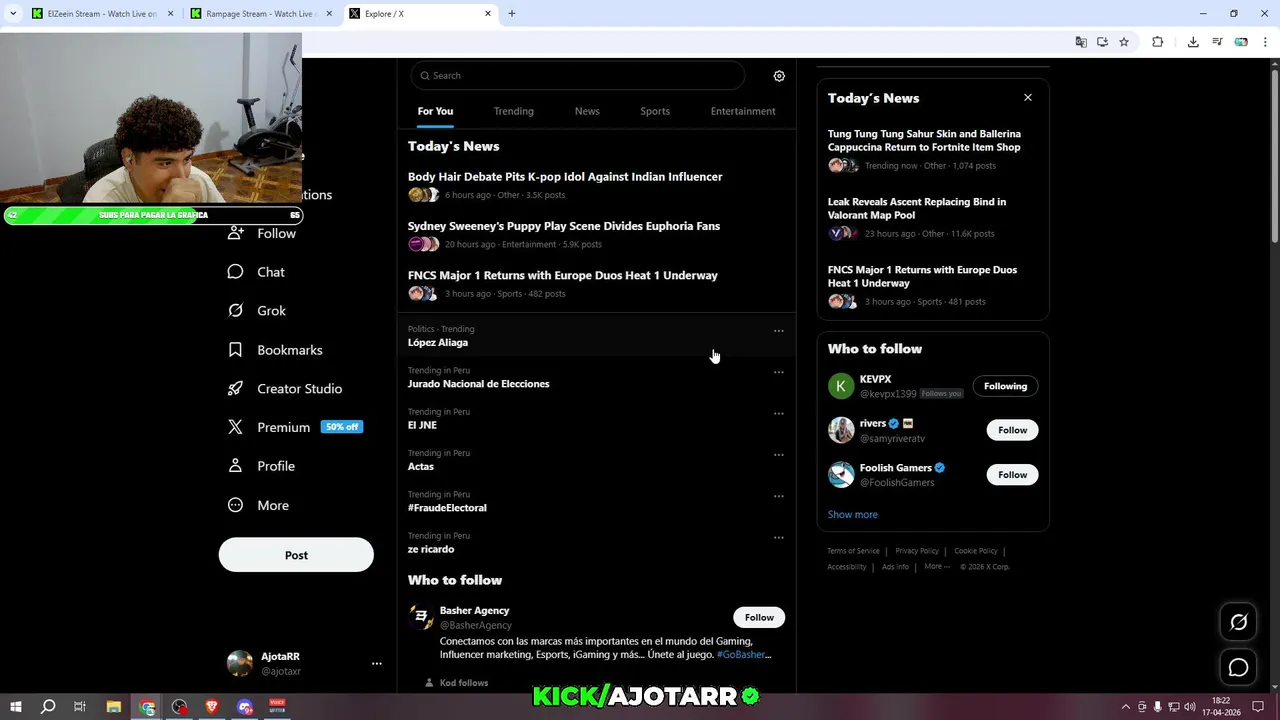Image resolution: width=1280 pixels, height=720 pixels.
Task: Open Leak Reveals Ascent Replacing Bind story
Action: tap(917, 208)
